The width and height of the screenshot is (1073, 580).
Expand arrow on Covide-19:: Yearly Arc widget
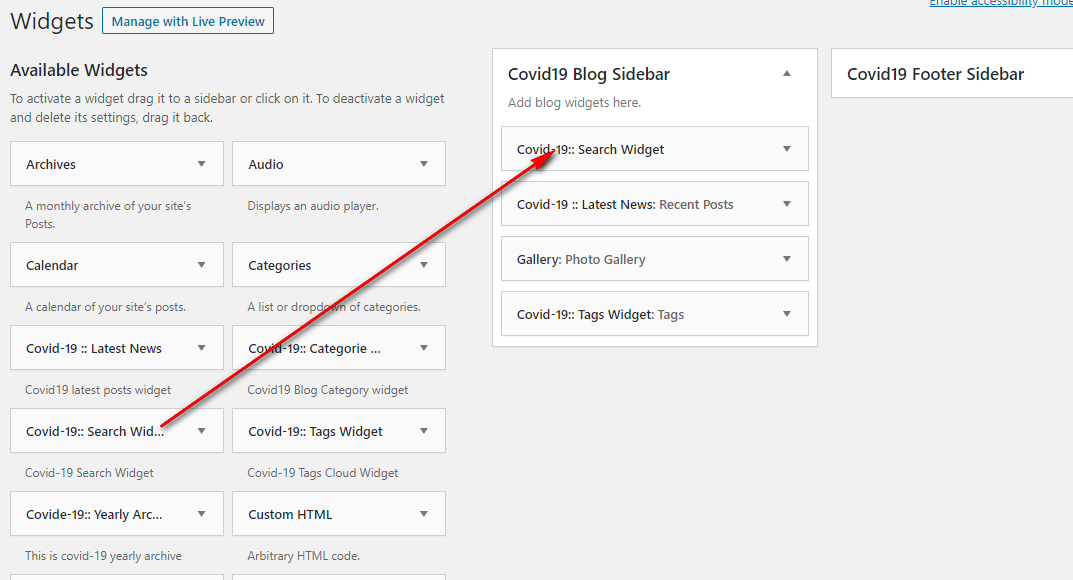coord(201,514)
